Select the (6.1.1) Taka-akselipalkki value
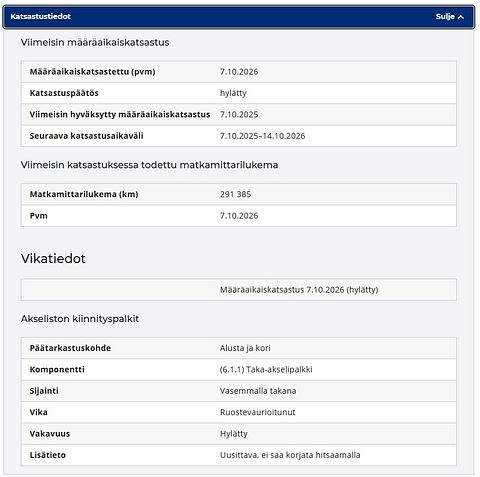This screenshot has width=480, height=477. point(266,369)
